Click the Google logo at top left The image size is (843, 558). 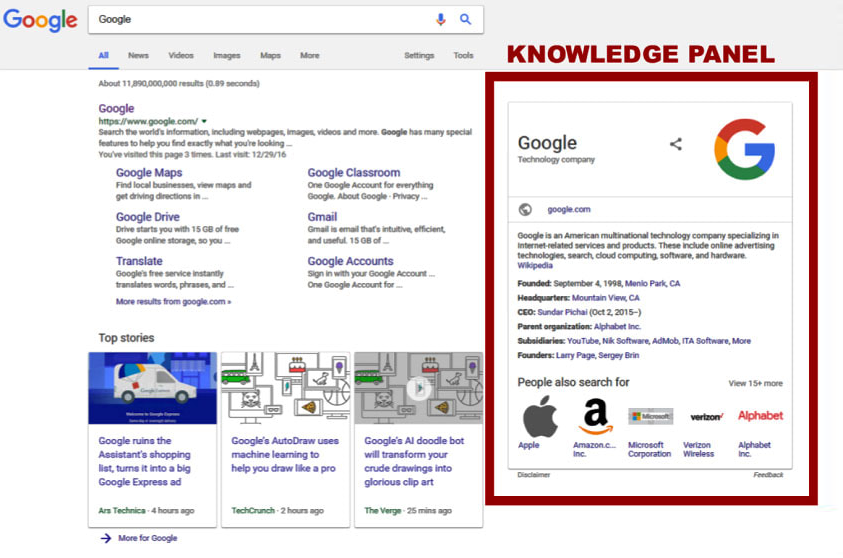click(40, 20)
